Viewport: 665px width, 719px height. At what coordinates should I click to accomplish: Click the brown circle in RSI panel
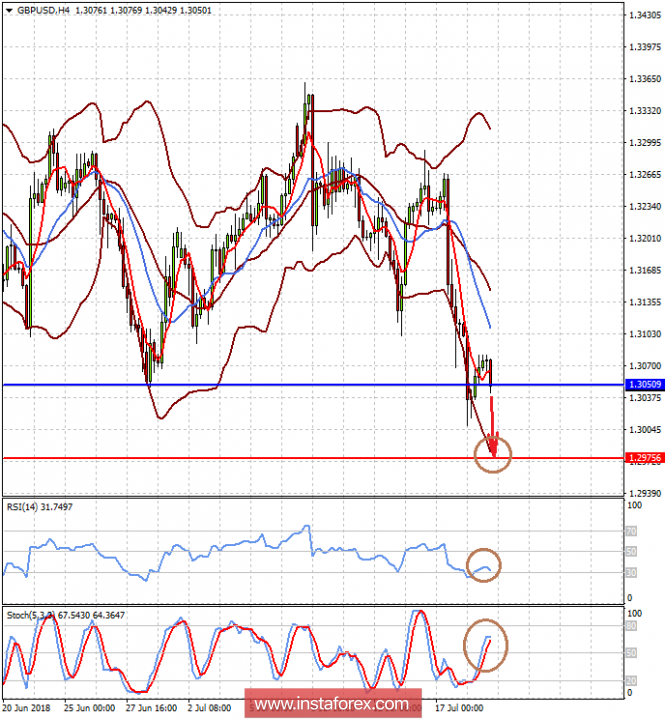point(483,565)
